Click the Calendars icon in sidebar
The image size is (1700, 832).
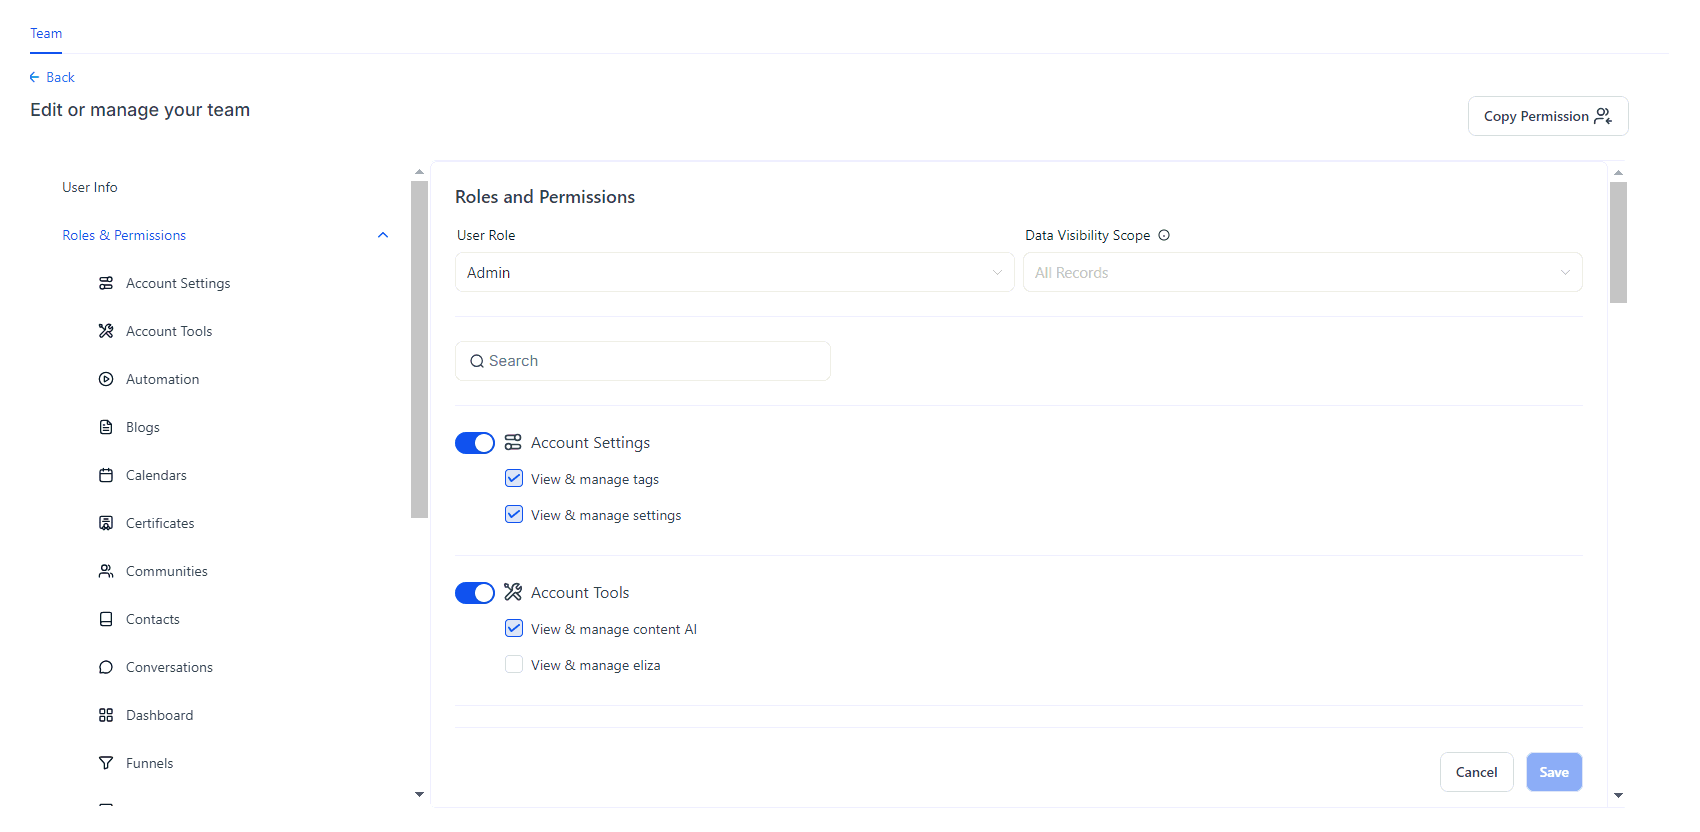click(x=106, y=475)
